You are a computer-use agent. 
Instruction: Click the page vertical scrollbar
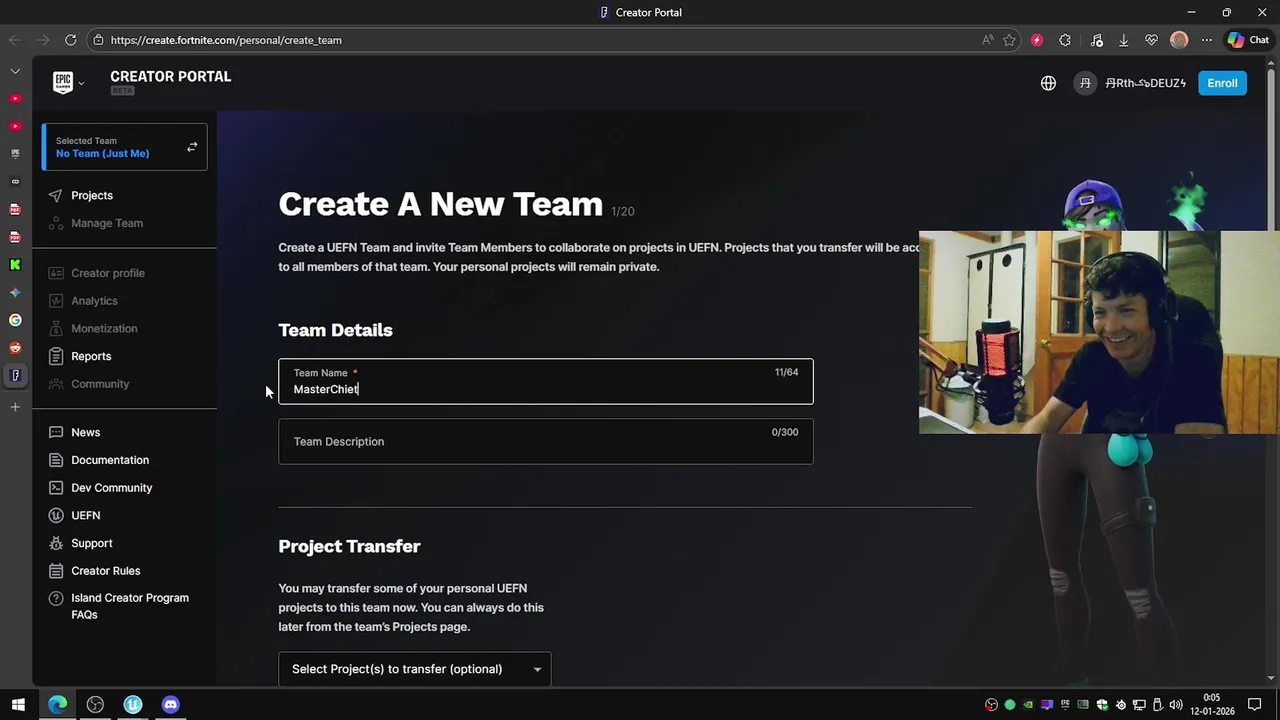point(1272,370)
